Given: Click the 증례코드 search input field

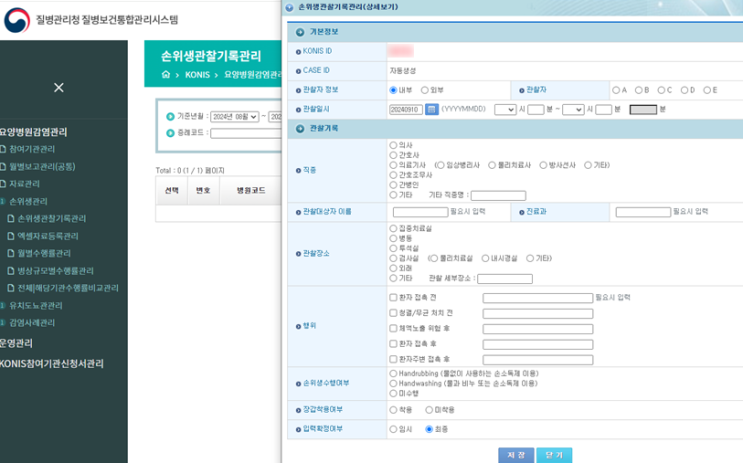Looking at the screenshot, I should 246,134.
